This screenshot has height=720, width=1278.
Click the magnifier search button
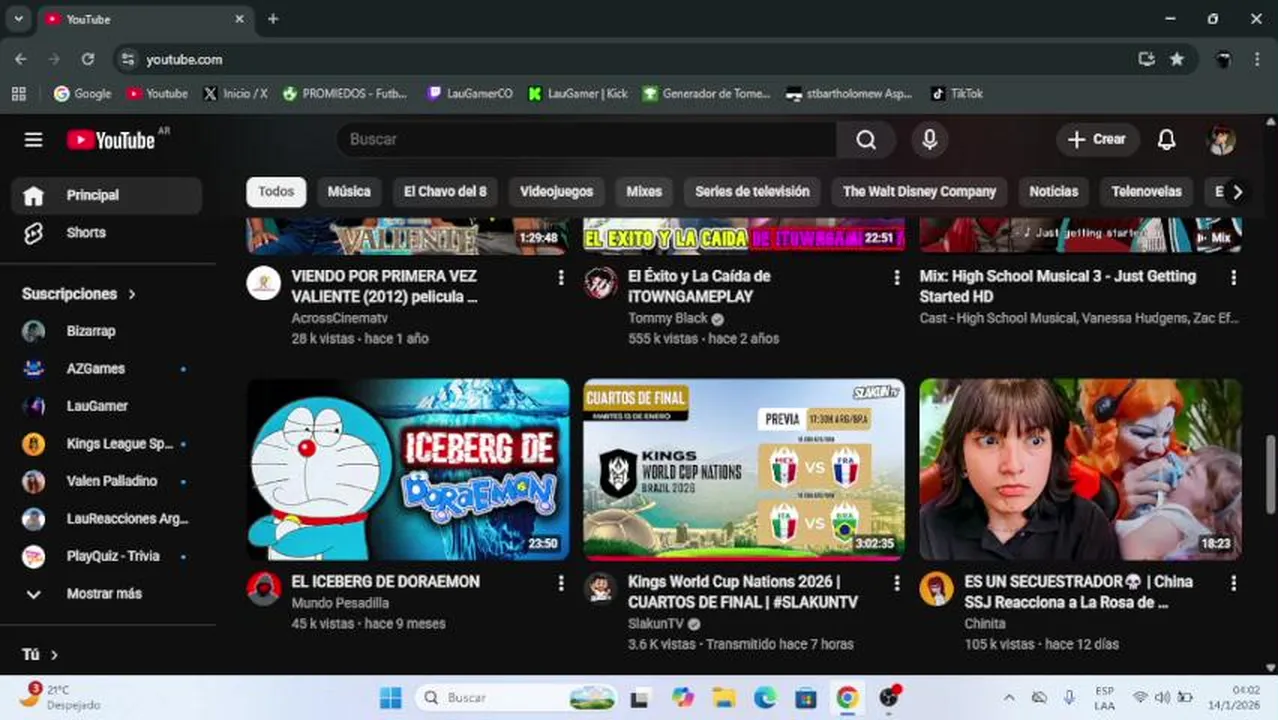(x=866, y=140)
